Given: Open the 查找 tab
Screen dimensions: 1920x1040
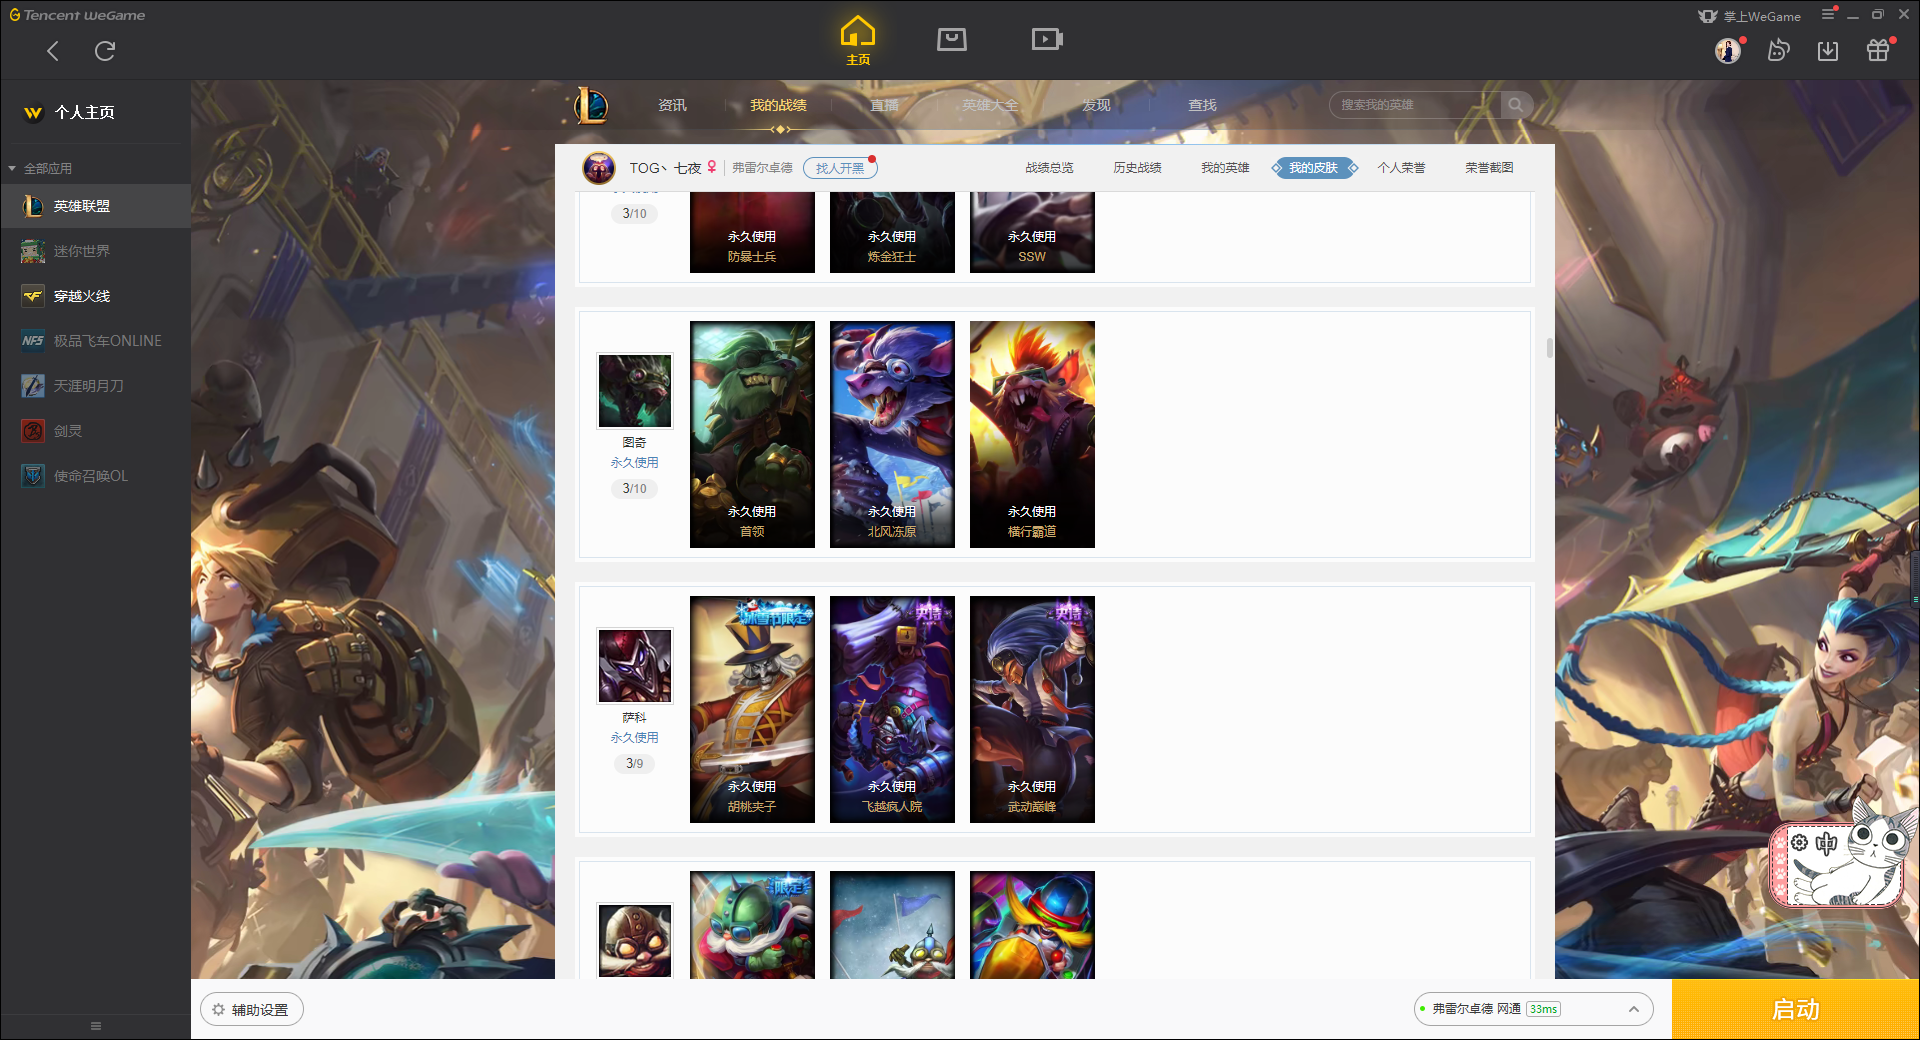Looking at the screenshot, I should pos(1202,105).
